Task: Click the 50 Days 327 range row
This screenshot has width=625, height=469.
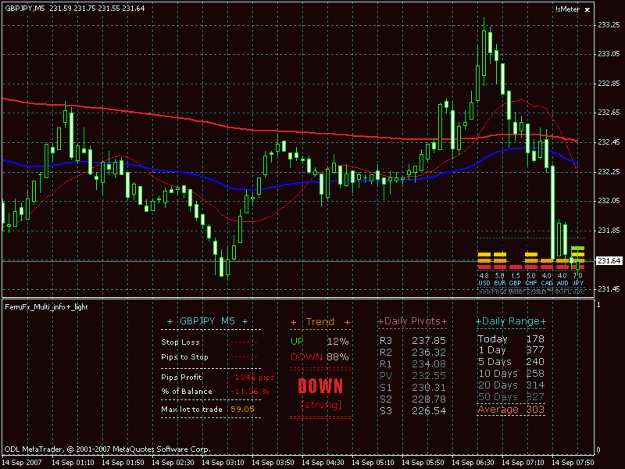Action: click(511, 397)
